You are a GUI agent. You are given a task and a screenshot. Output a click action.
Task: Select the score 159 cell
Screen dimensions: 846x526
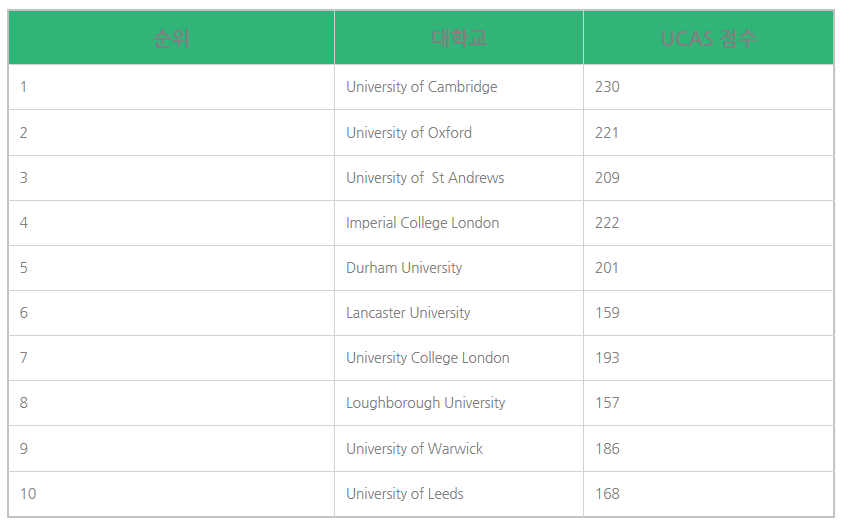pos(708,313)
